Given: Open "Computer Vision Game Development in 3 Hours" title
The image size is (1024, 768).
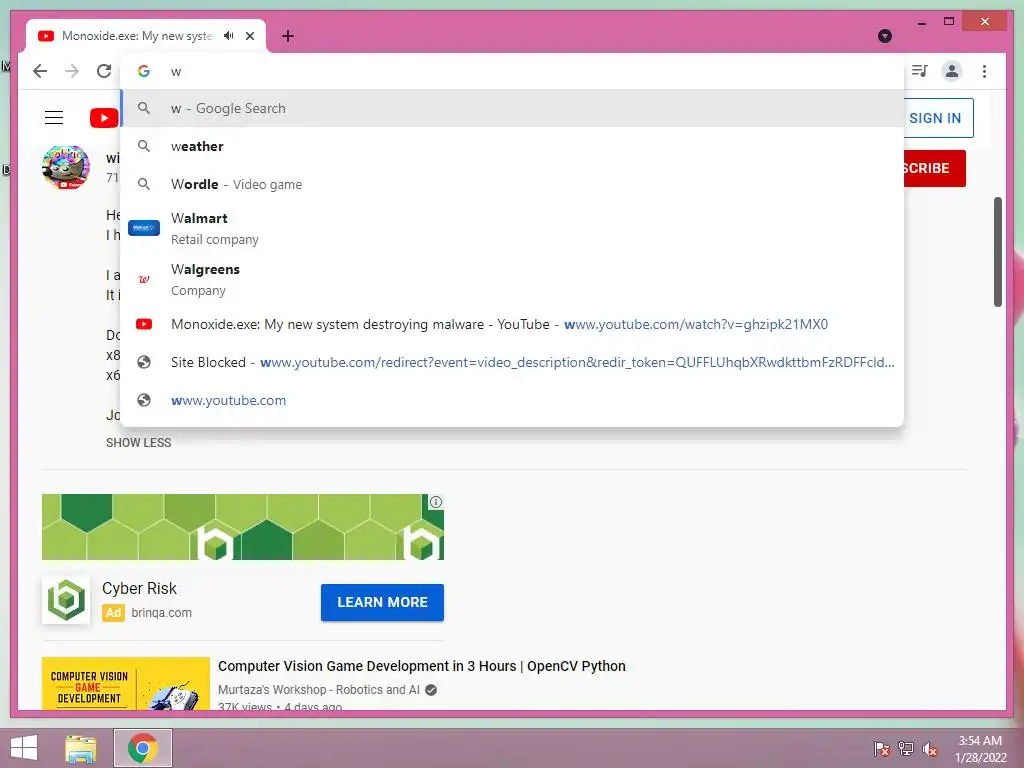Looking at the screenshot, I should tap(422, 666).
